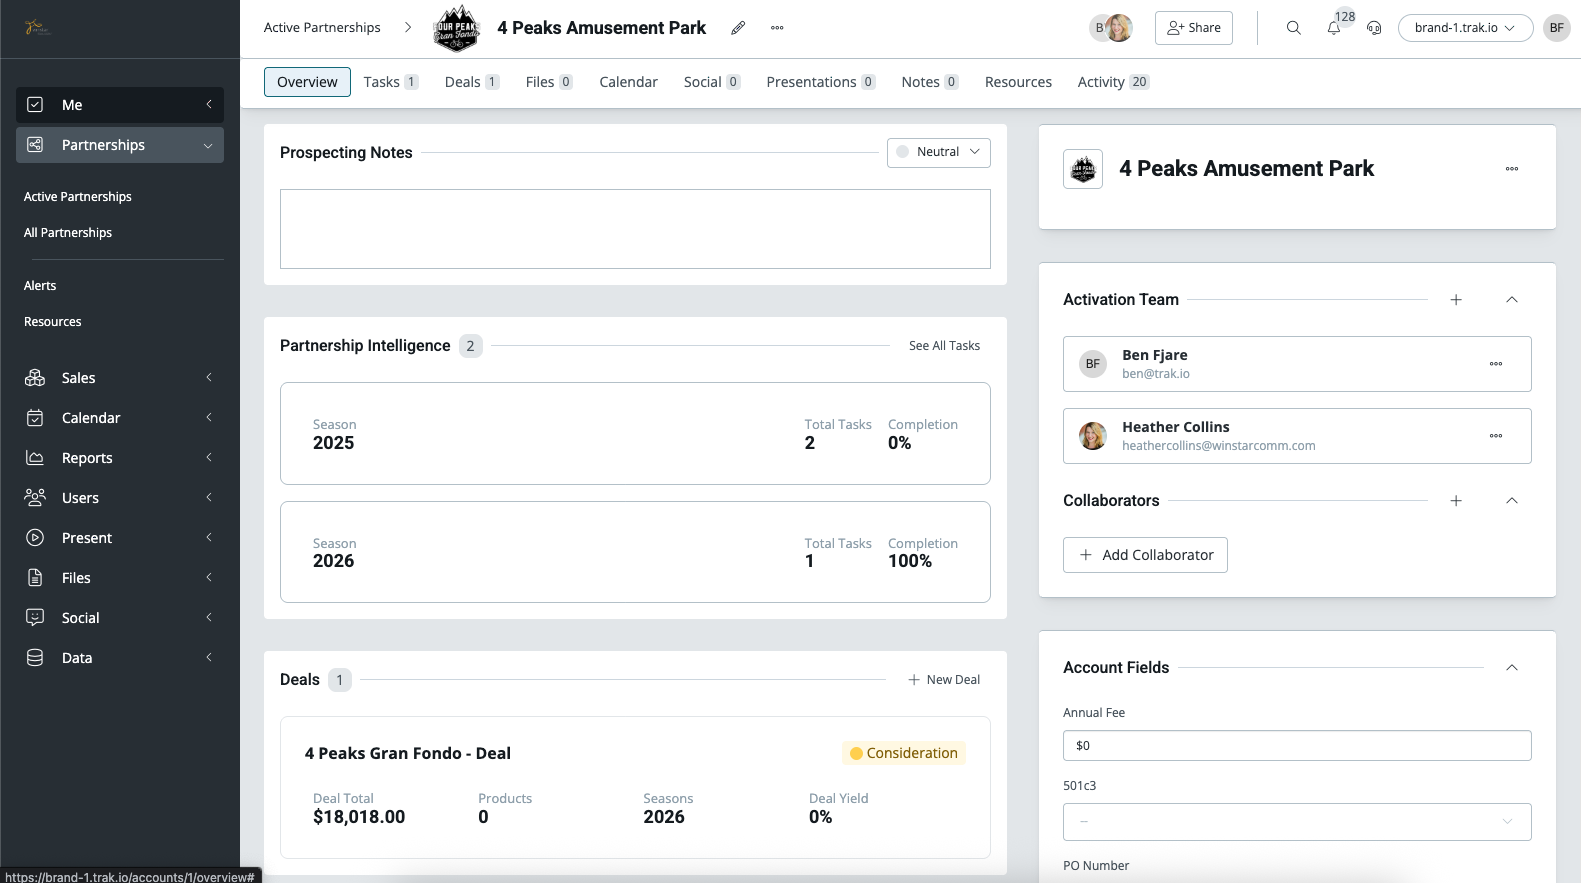
Task: Click Add Collaborator button
Action: pos(1145,555)
